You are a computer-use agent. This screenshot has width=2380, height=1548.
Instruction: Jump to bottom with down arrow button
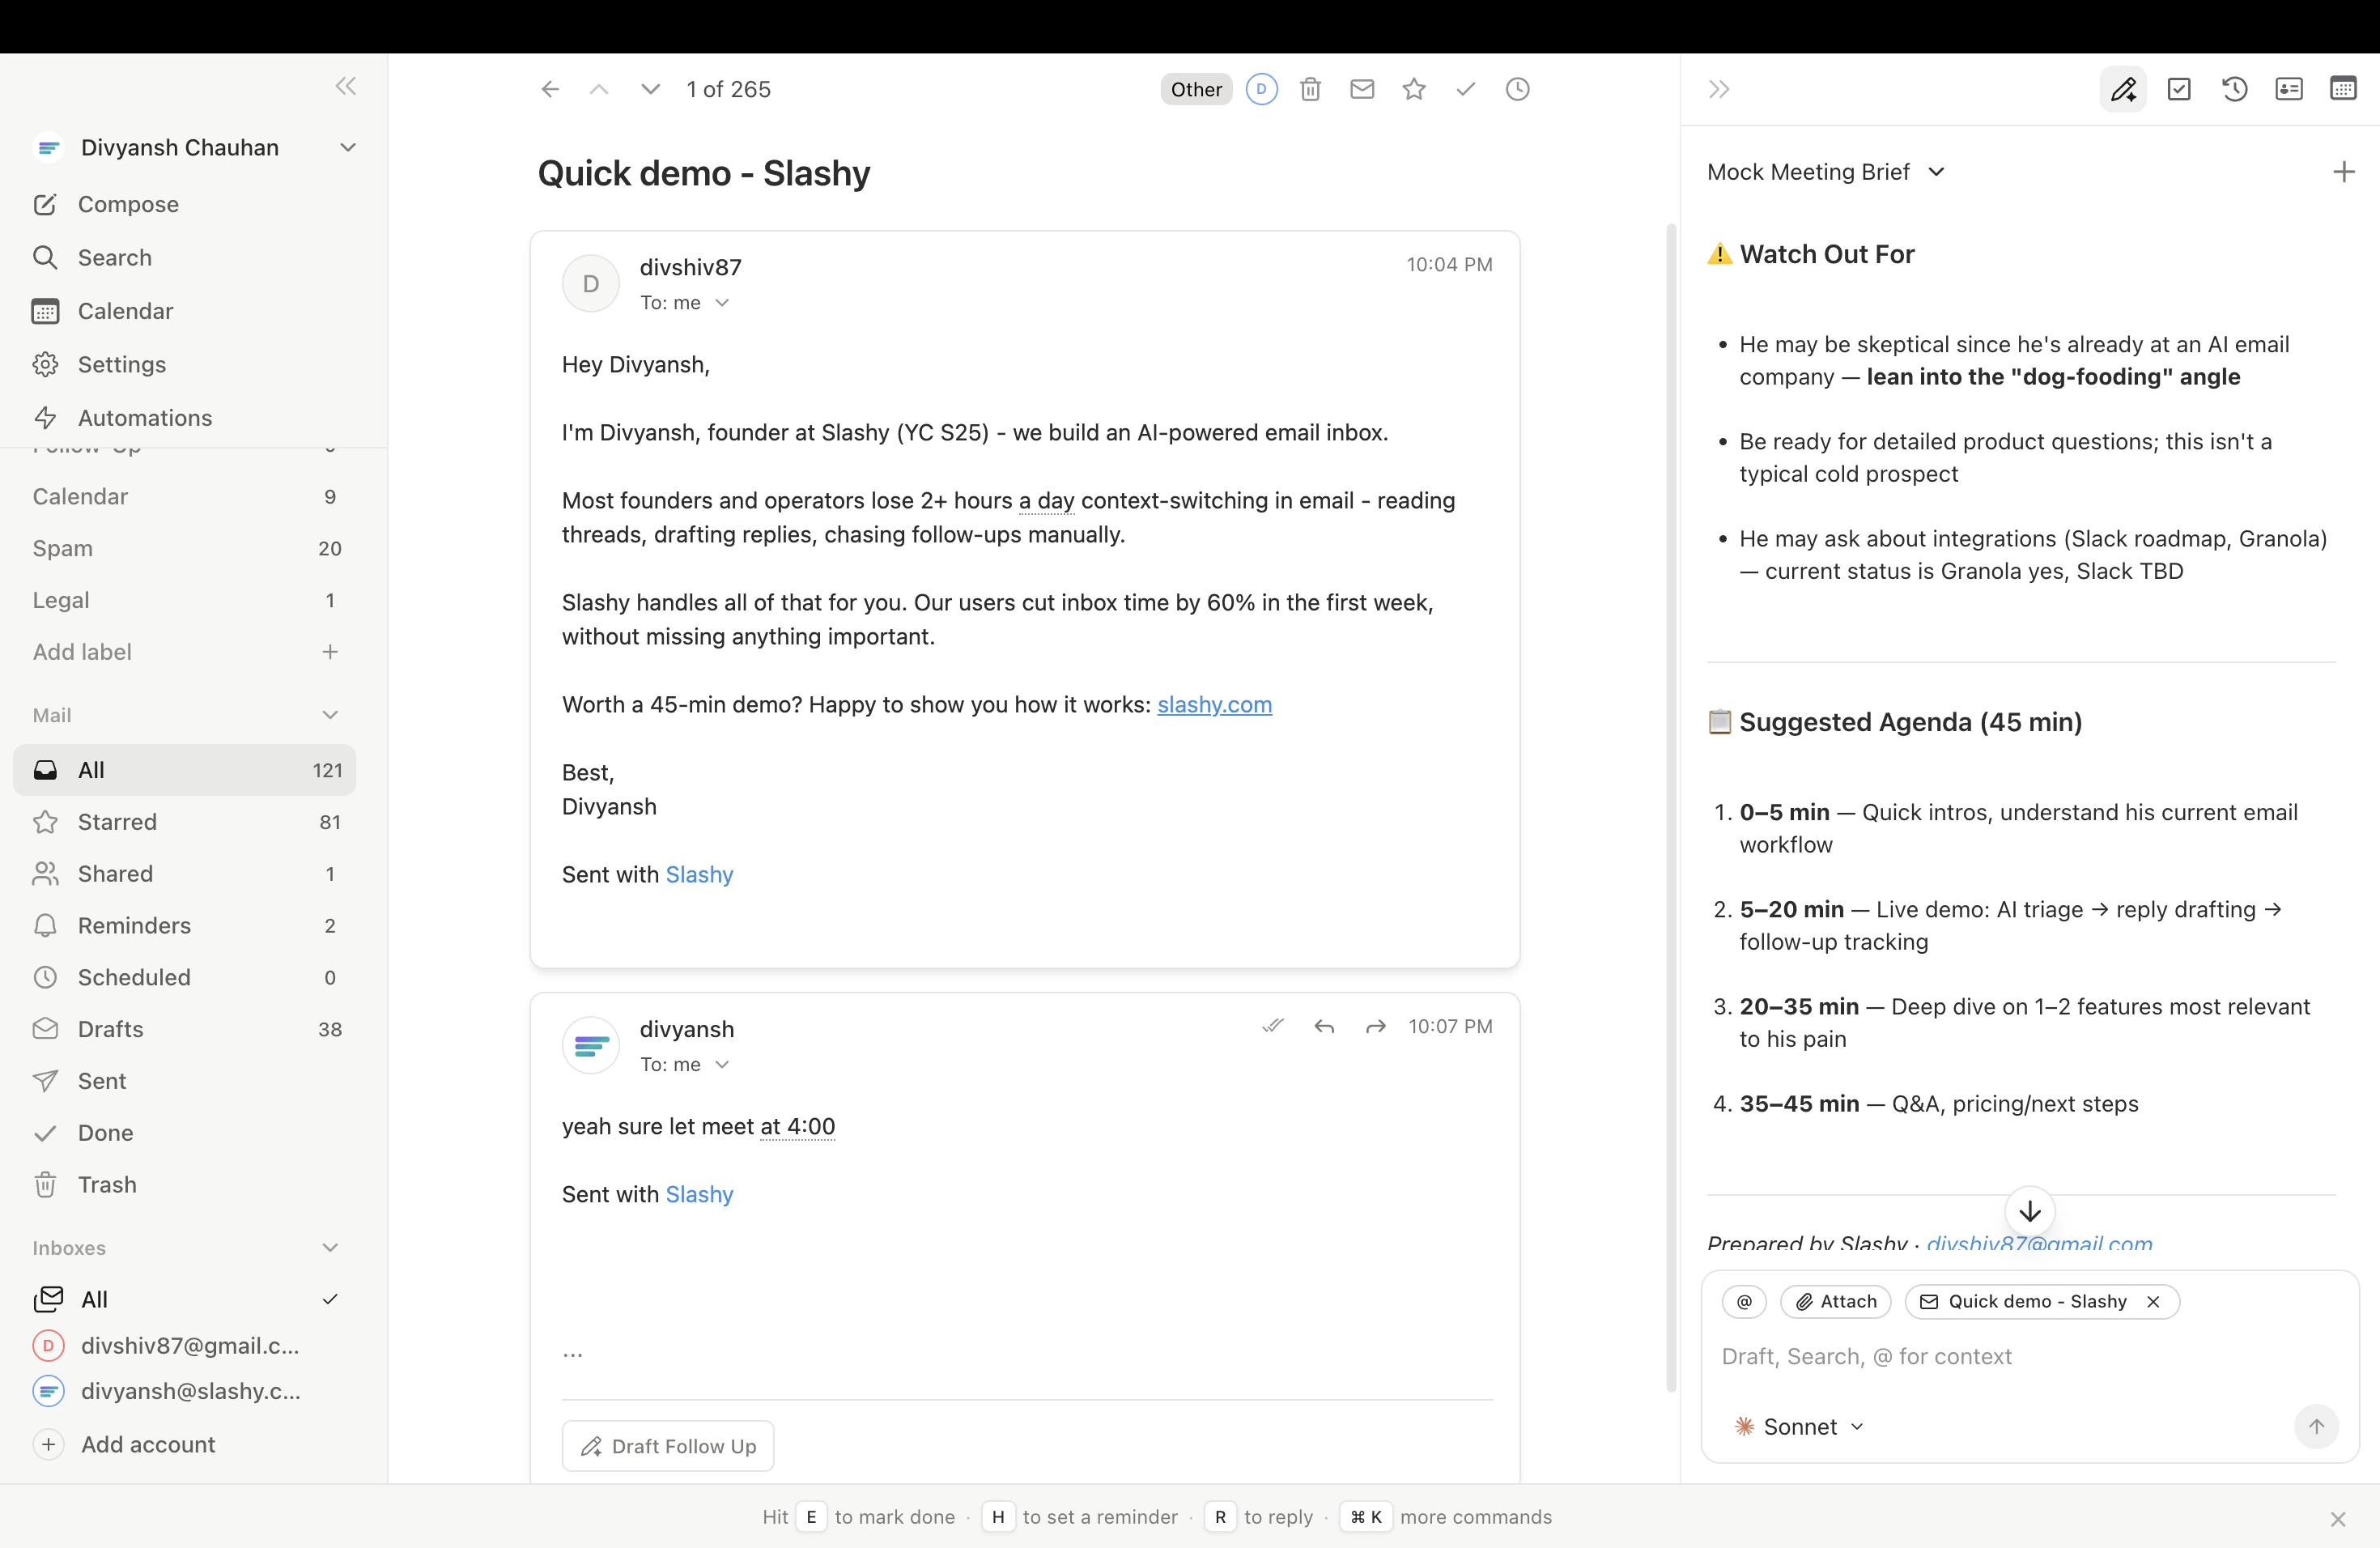[x=2029, y=1212]
